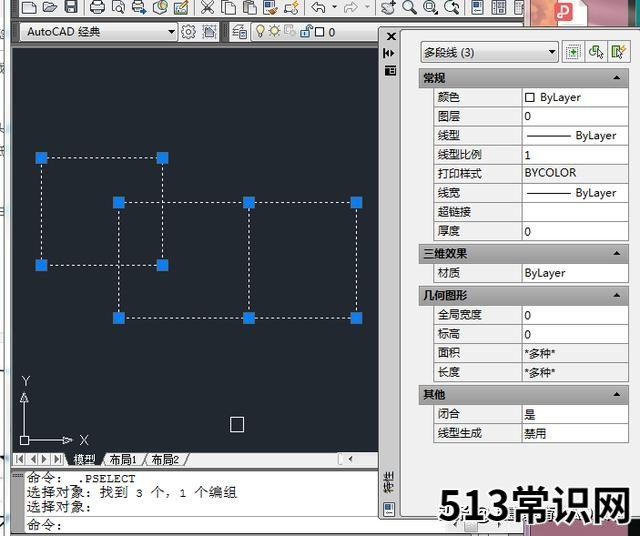The height and width of the screenshot is (536, 640).
Task: Click Zoom Previous icon
Action: point(451,7)
